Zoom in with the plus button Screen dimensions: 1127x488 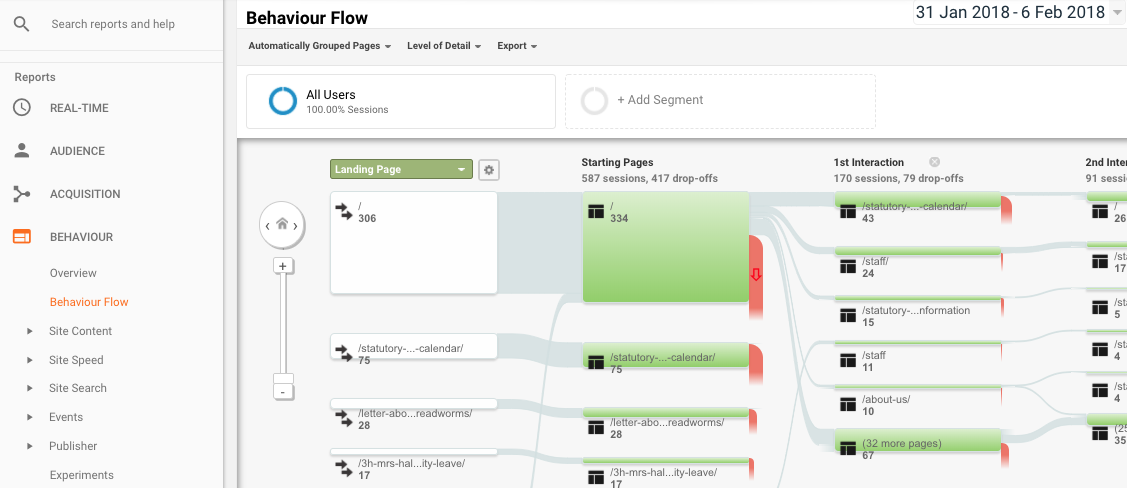pos(283,266)
